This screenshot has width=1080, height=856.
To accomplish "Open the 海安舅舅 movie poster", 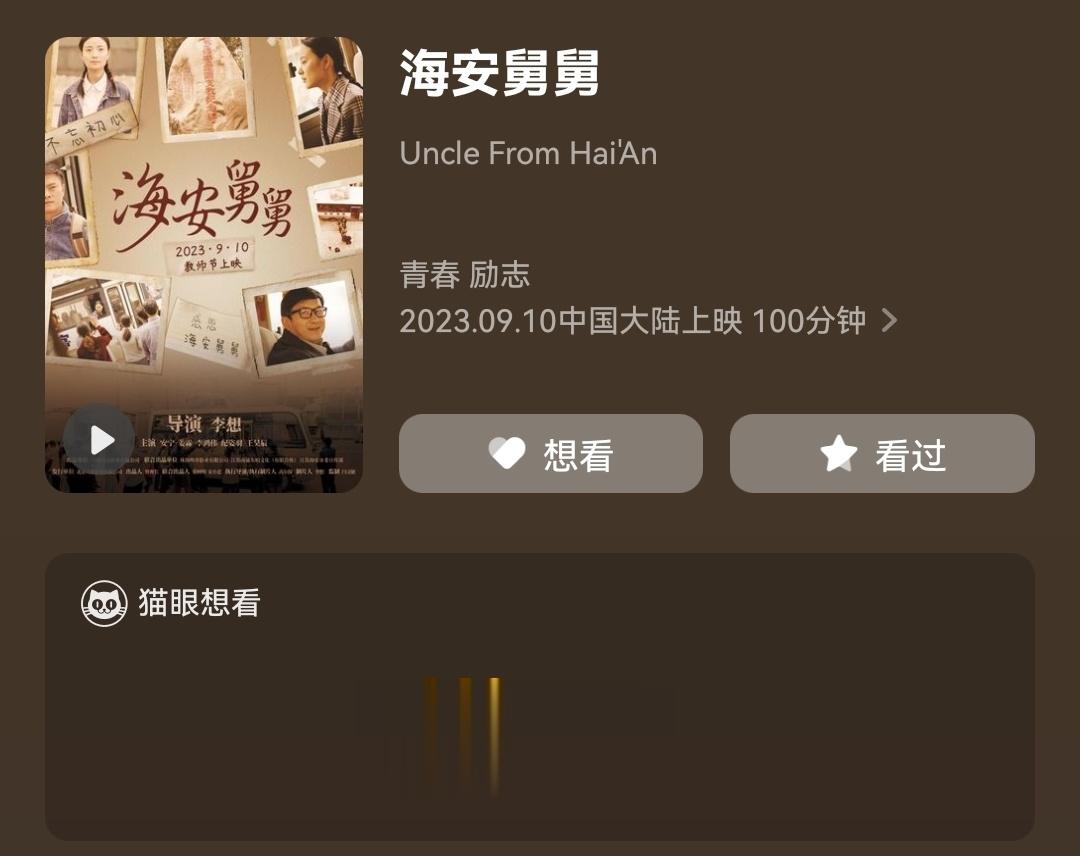I will click(204, 264).
